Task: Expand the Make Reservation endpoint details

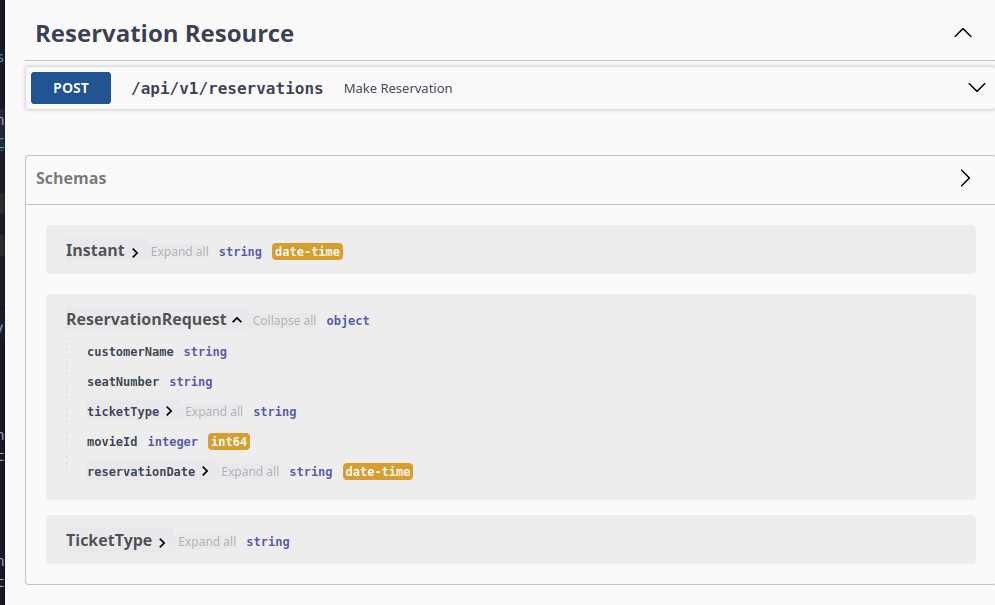Action: click(x=977, y=87)
